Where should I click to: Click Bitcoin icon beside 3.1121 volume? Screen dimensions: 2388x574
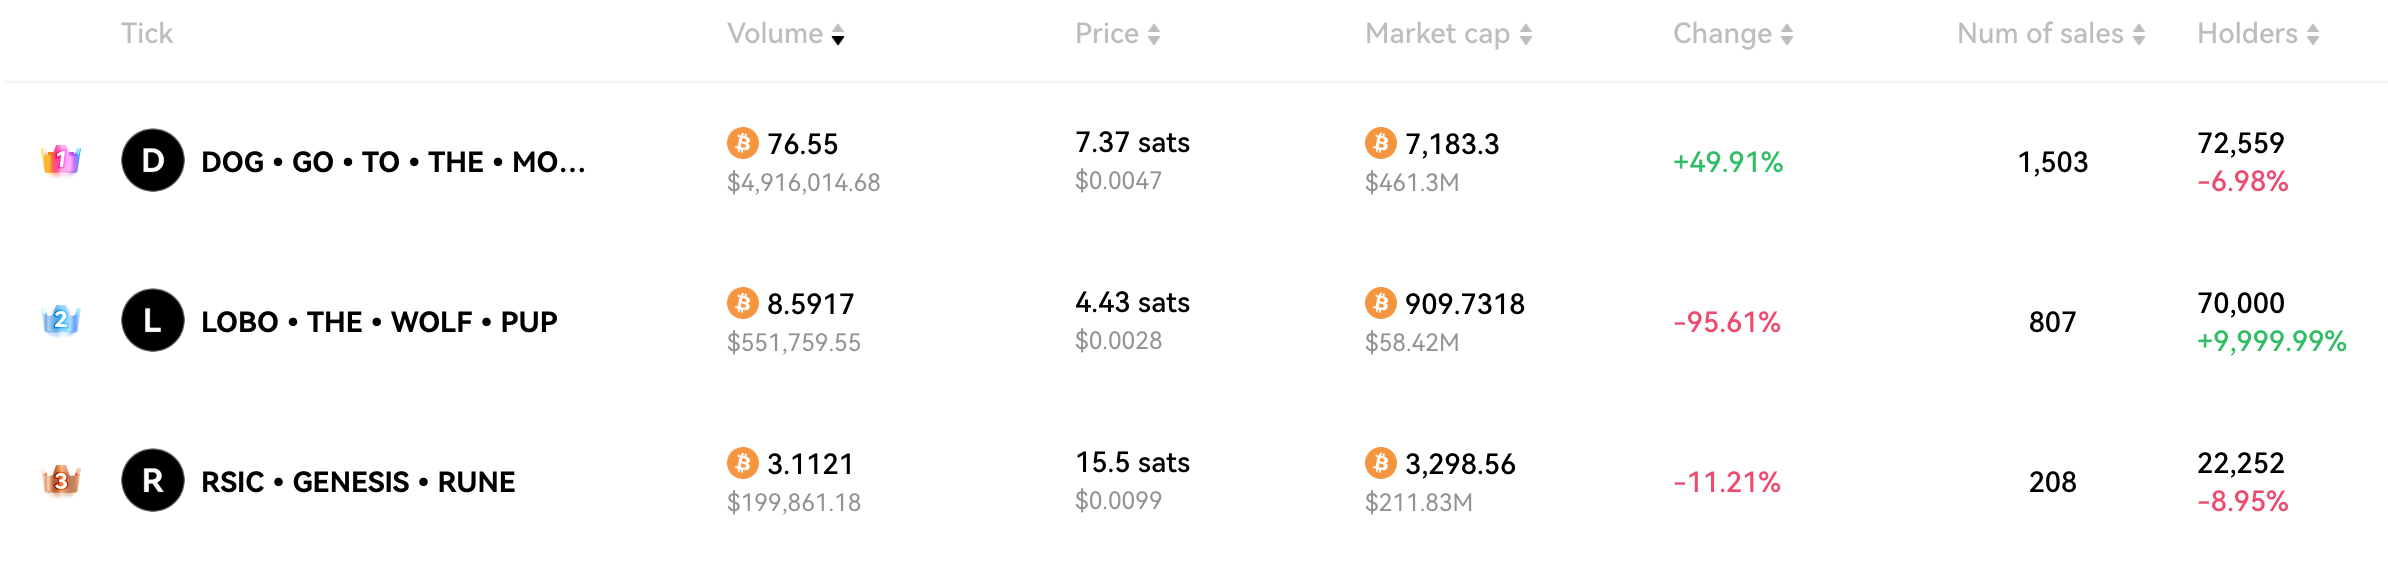click(742, 463)
